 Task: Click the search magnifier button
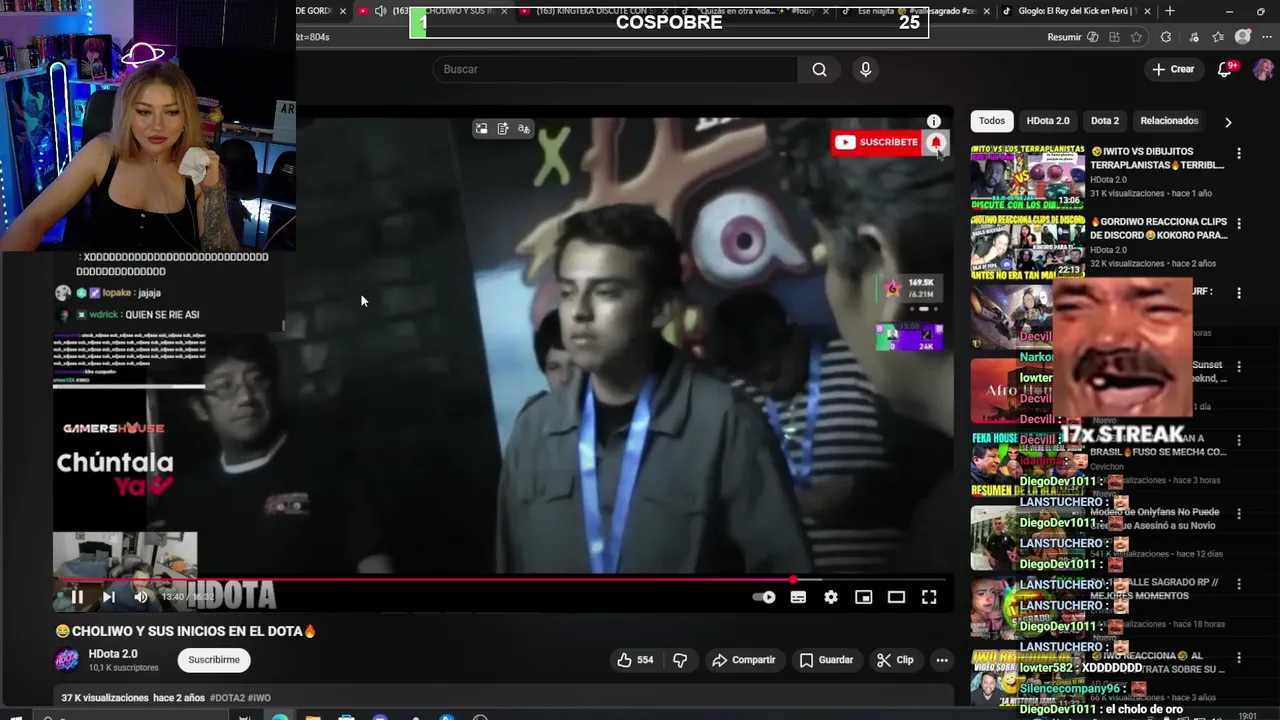click(x=819, y=69)
